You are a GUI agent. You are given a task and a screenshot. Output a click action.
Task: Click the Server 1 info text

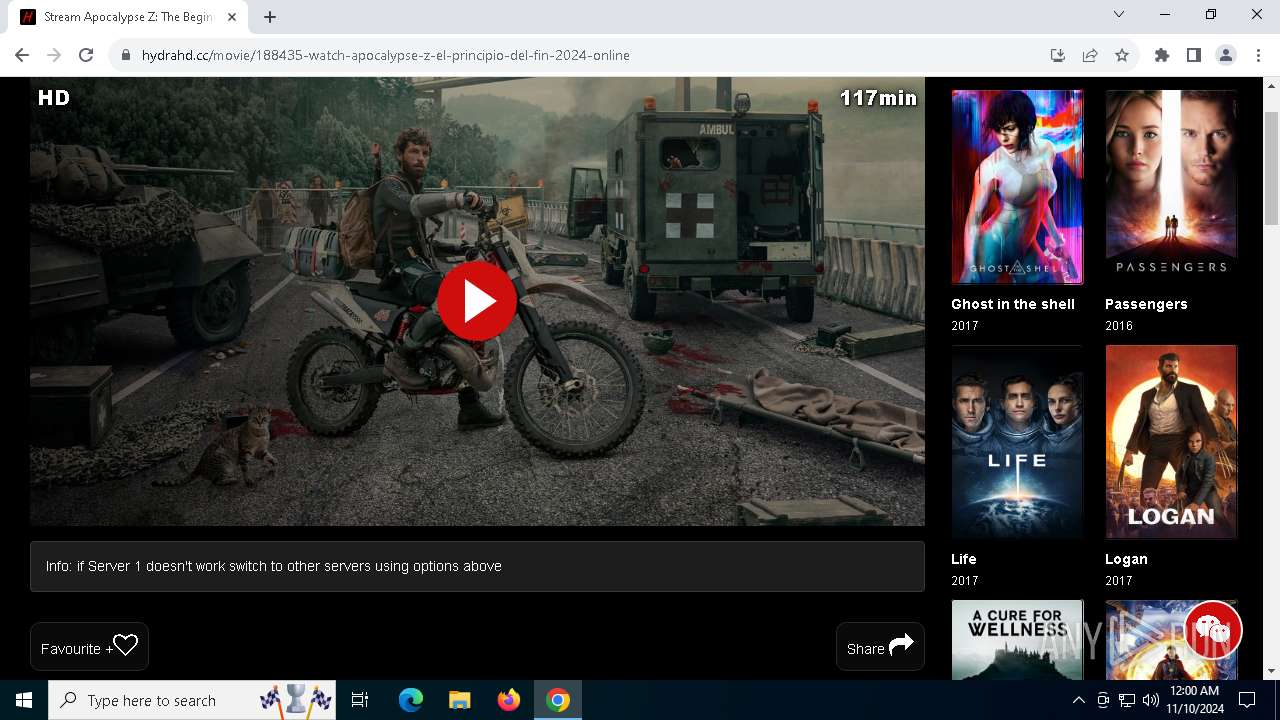(274, 566)
